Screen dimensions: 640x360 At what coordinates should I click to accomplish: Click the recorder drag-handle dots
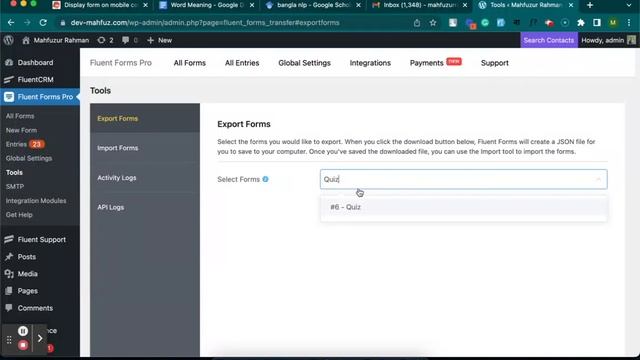[x=9, y=339]
